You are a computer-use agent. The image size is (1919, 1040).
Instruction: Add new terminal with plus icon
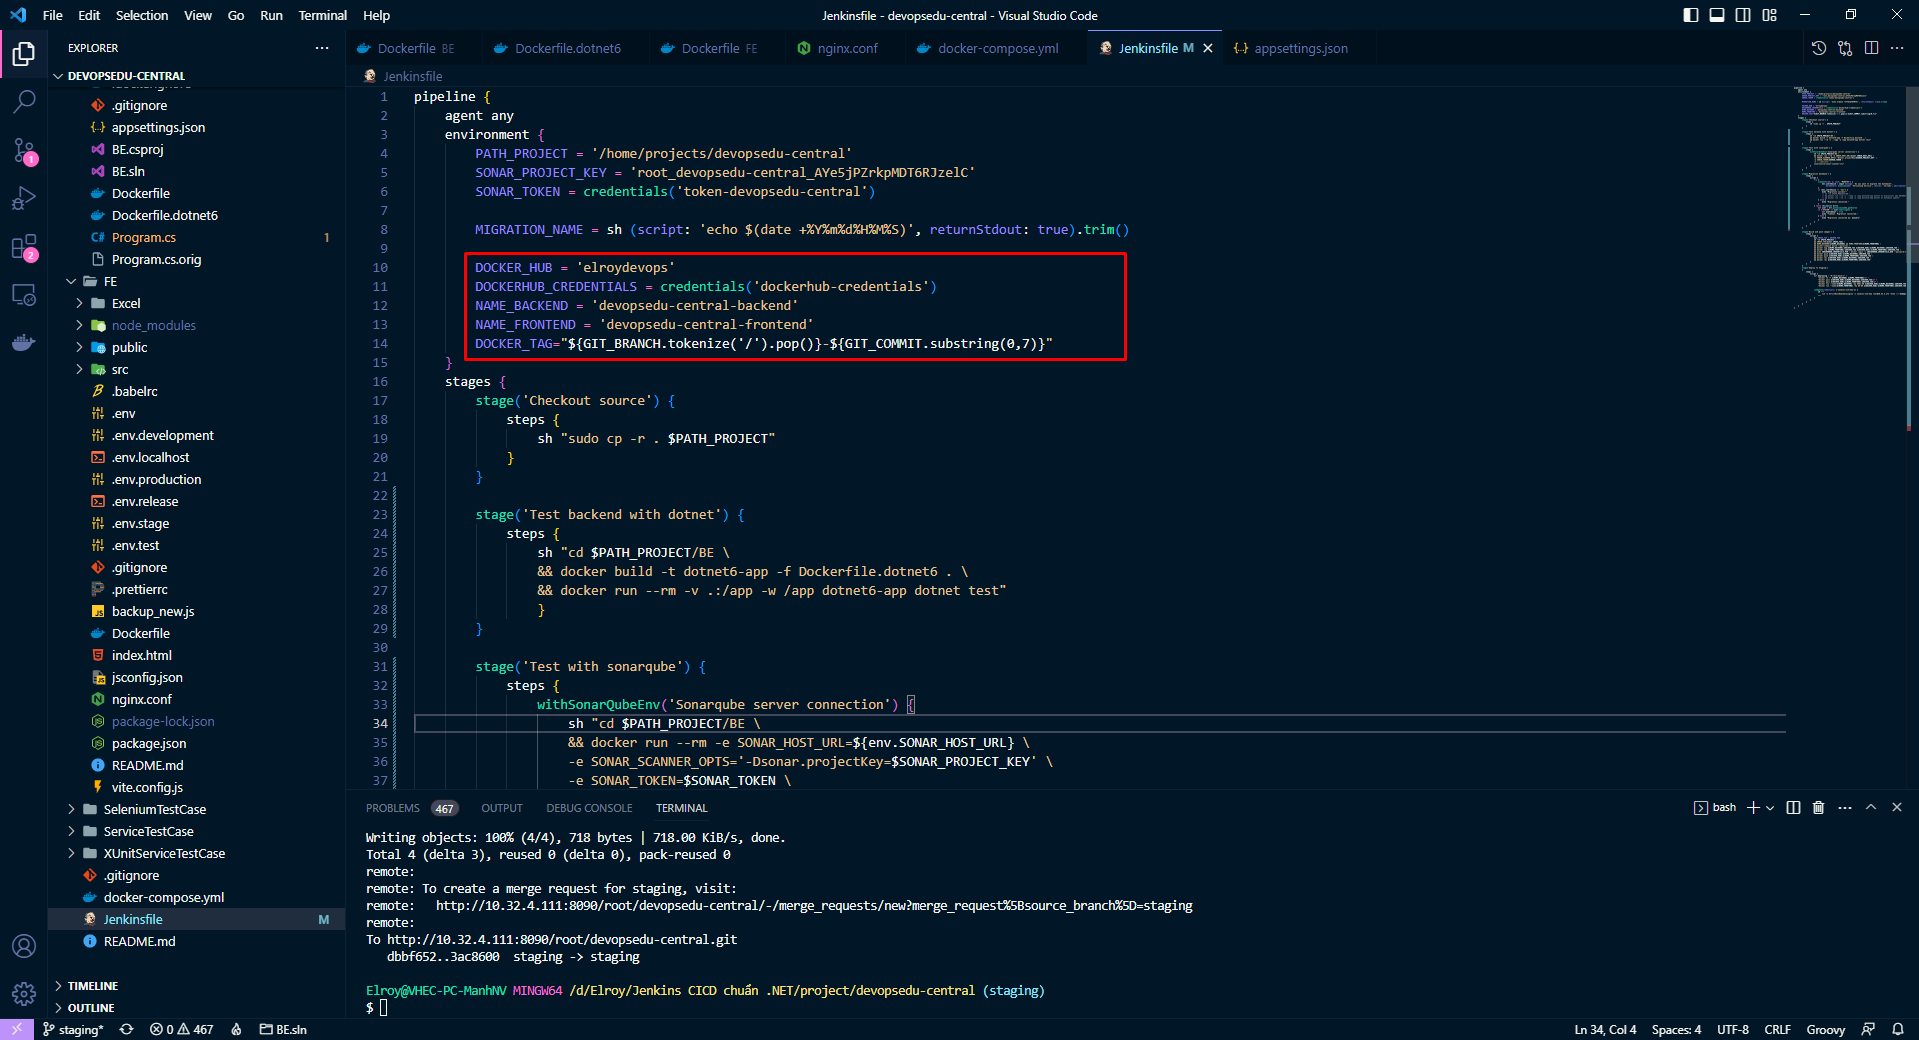(x=1753, y=808)
